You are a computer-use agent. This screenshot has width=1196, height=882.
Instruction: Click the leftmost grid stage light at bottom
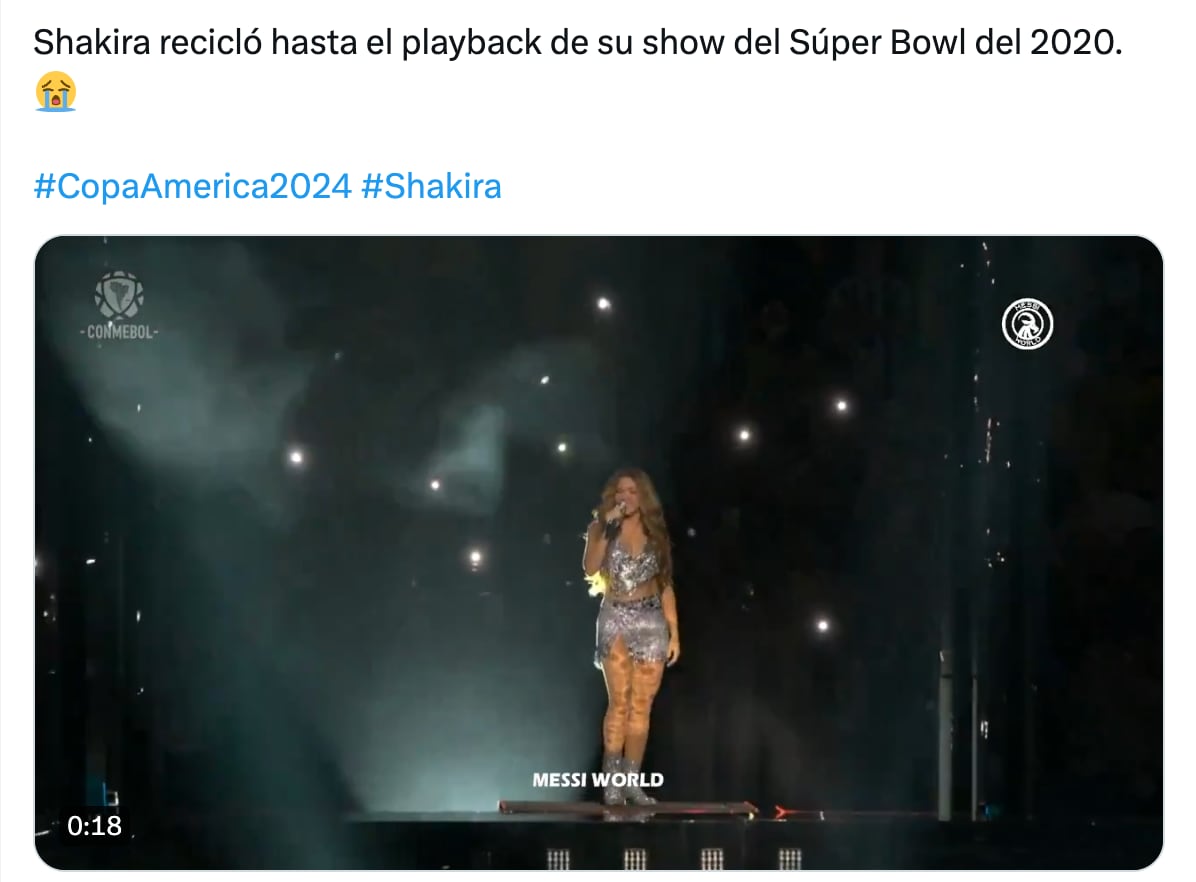558,859
